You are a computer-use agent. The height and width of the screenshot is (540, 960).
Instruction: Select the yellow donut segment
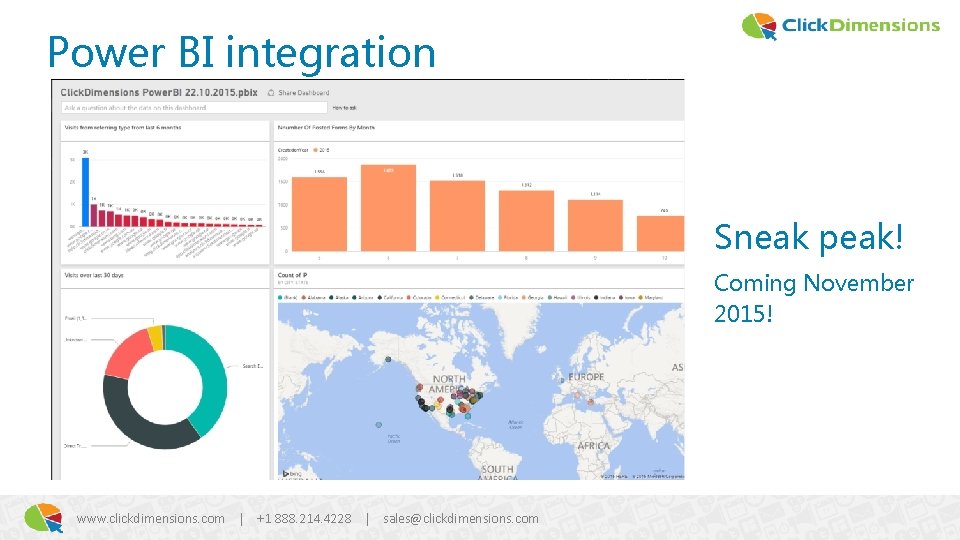pos(156,338)
